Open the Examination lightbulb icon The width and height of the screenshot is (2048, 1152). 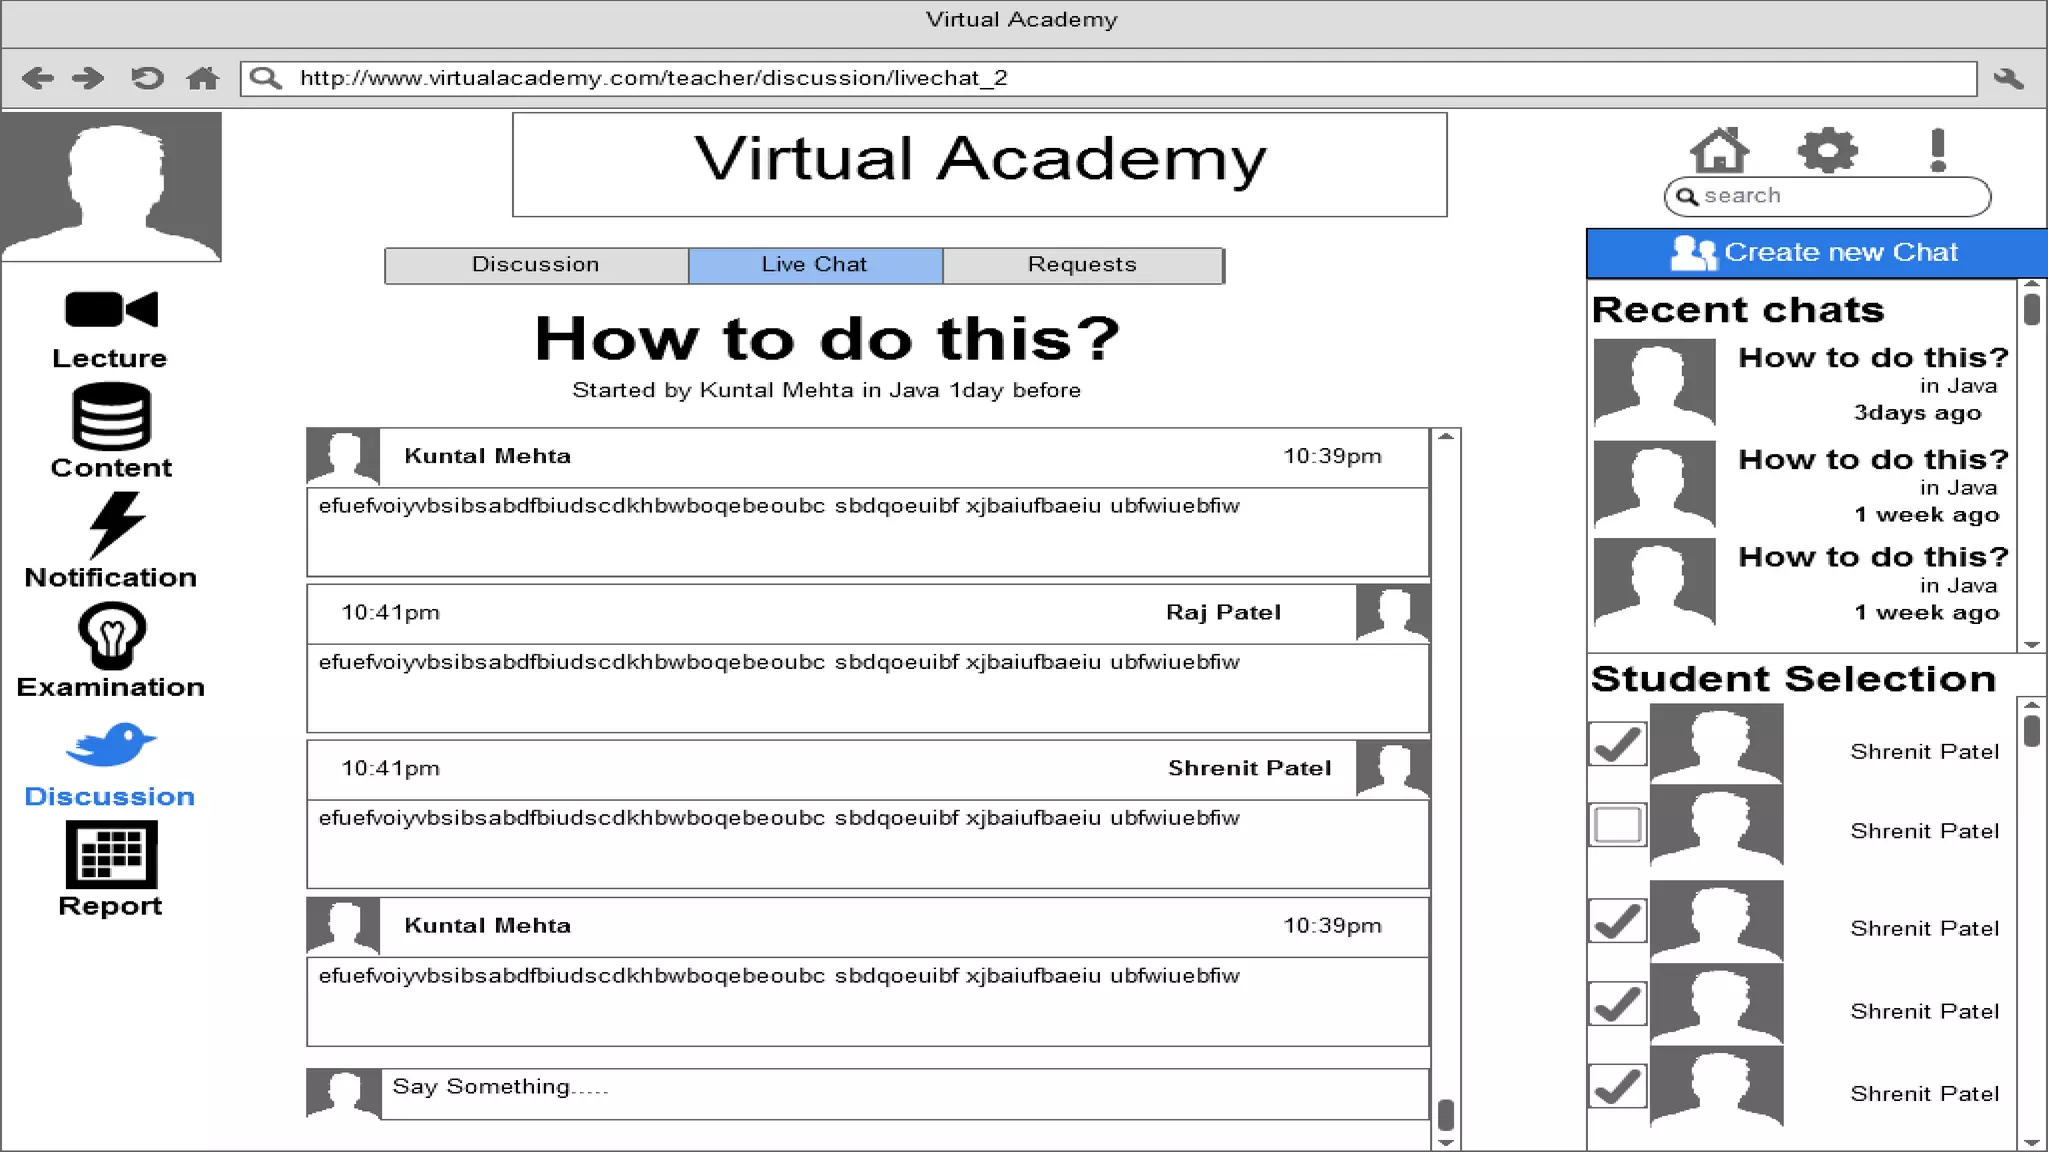click(x=111, y=635)
